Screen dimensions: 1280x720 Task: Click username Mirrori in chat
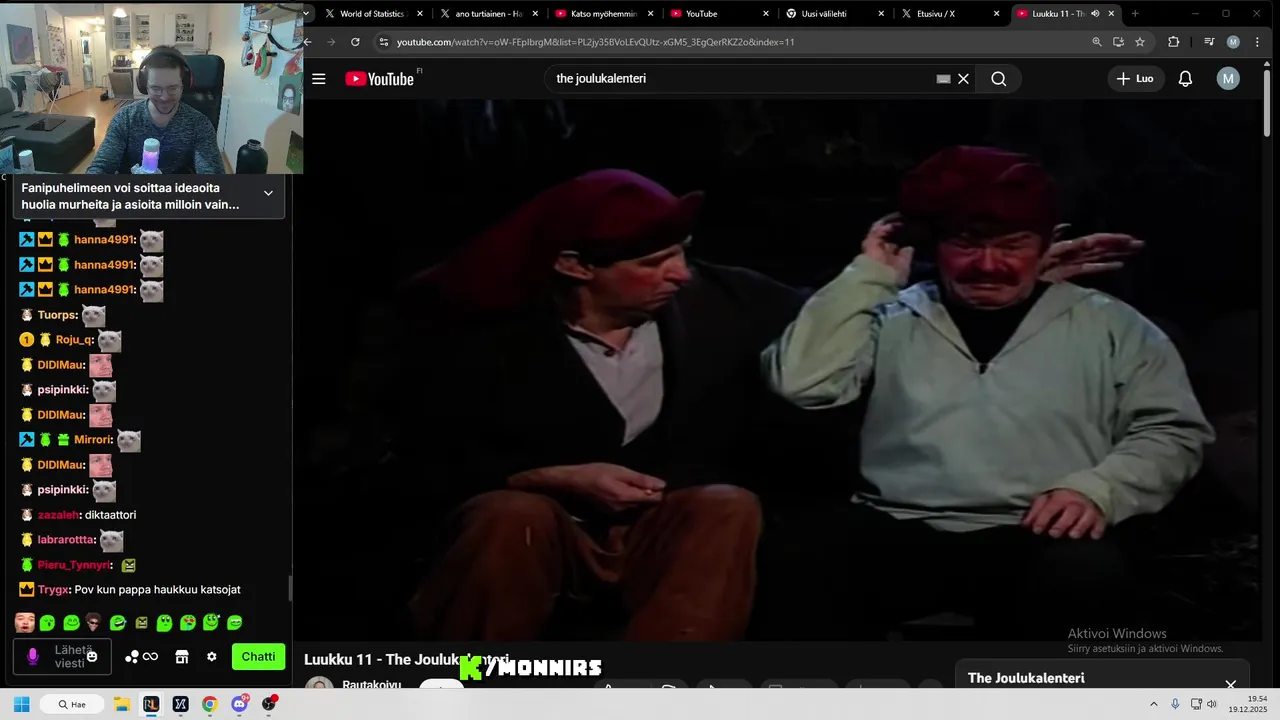[x=92, y=440]
